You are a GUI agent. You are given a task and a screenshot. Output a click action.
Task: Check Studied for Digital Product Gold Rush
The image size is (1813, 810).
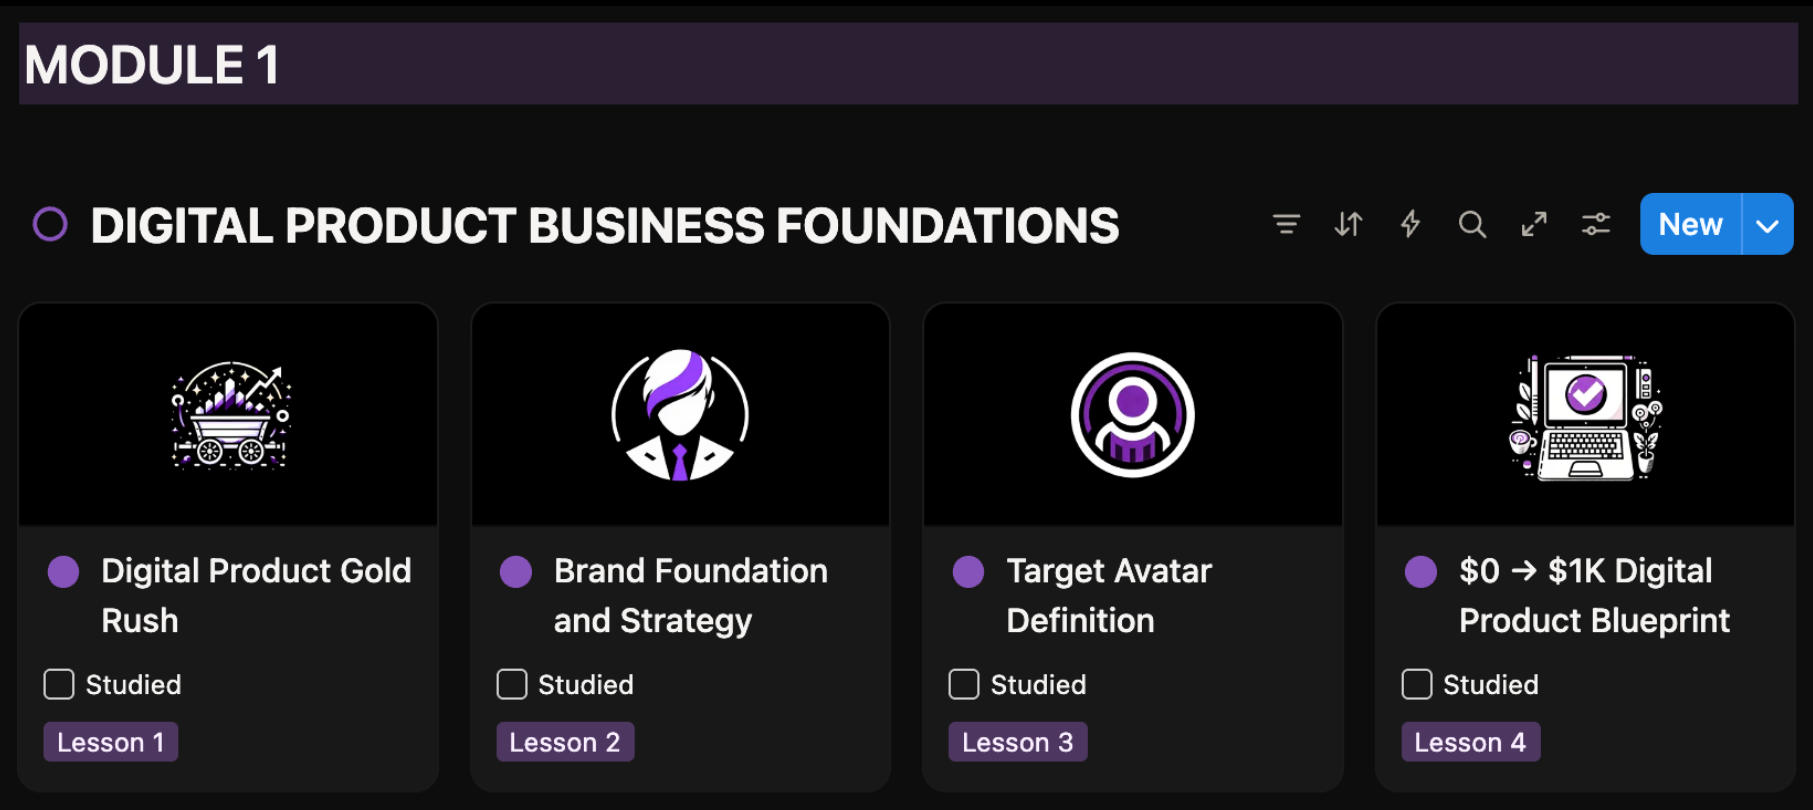click(59, 684)
